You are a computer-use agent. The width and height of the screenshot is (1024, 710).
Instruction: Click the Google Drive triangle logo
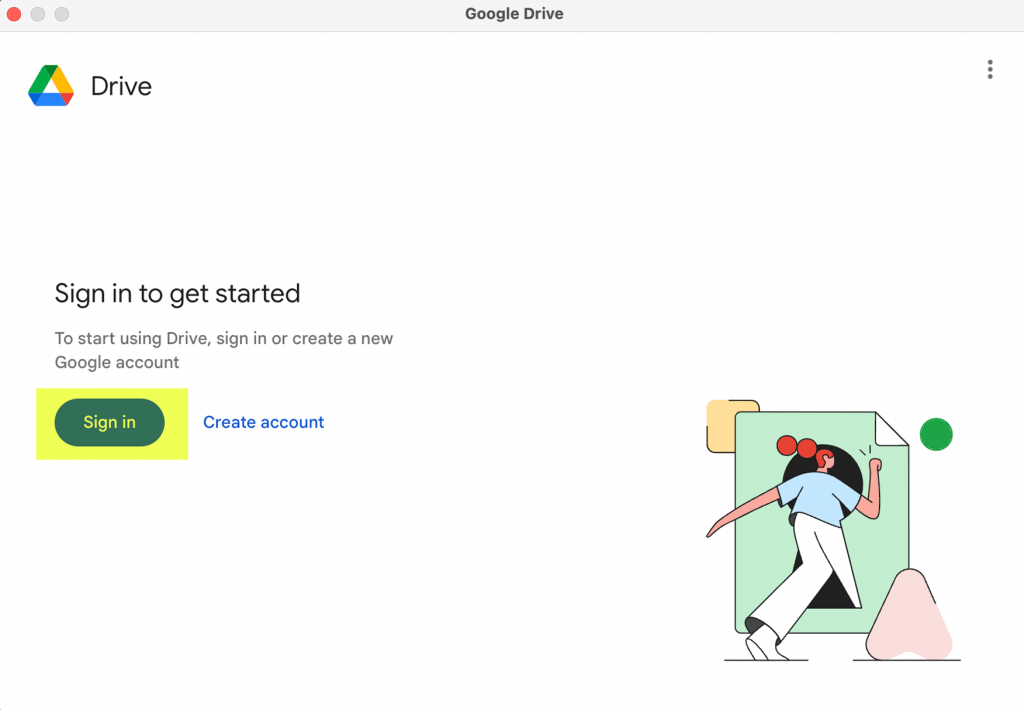[x=51, y=86]
